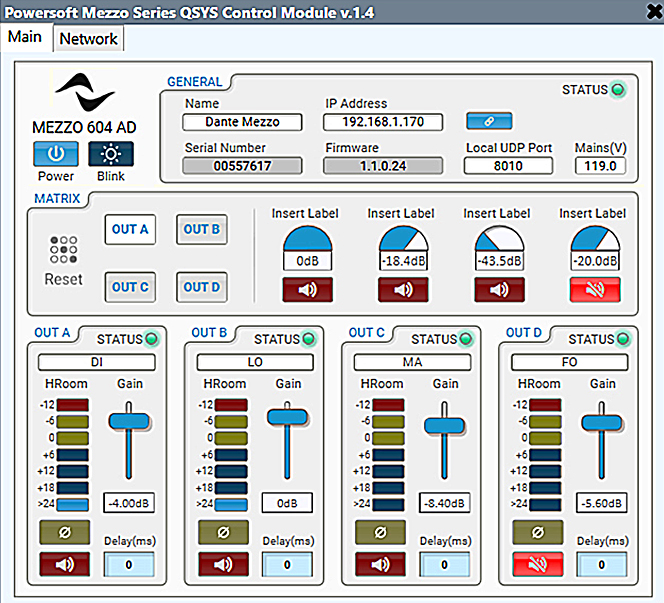Click the OUT D gain fader handle
The height and width of the screenshot is (603, 664).
(602, 422)
